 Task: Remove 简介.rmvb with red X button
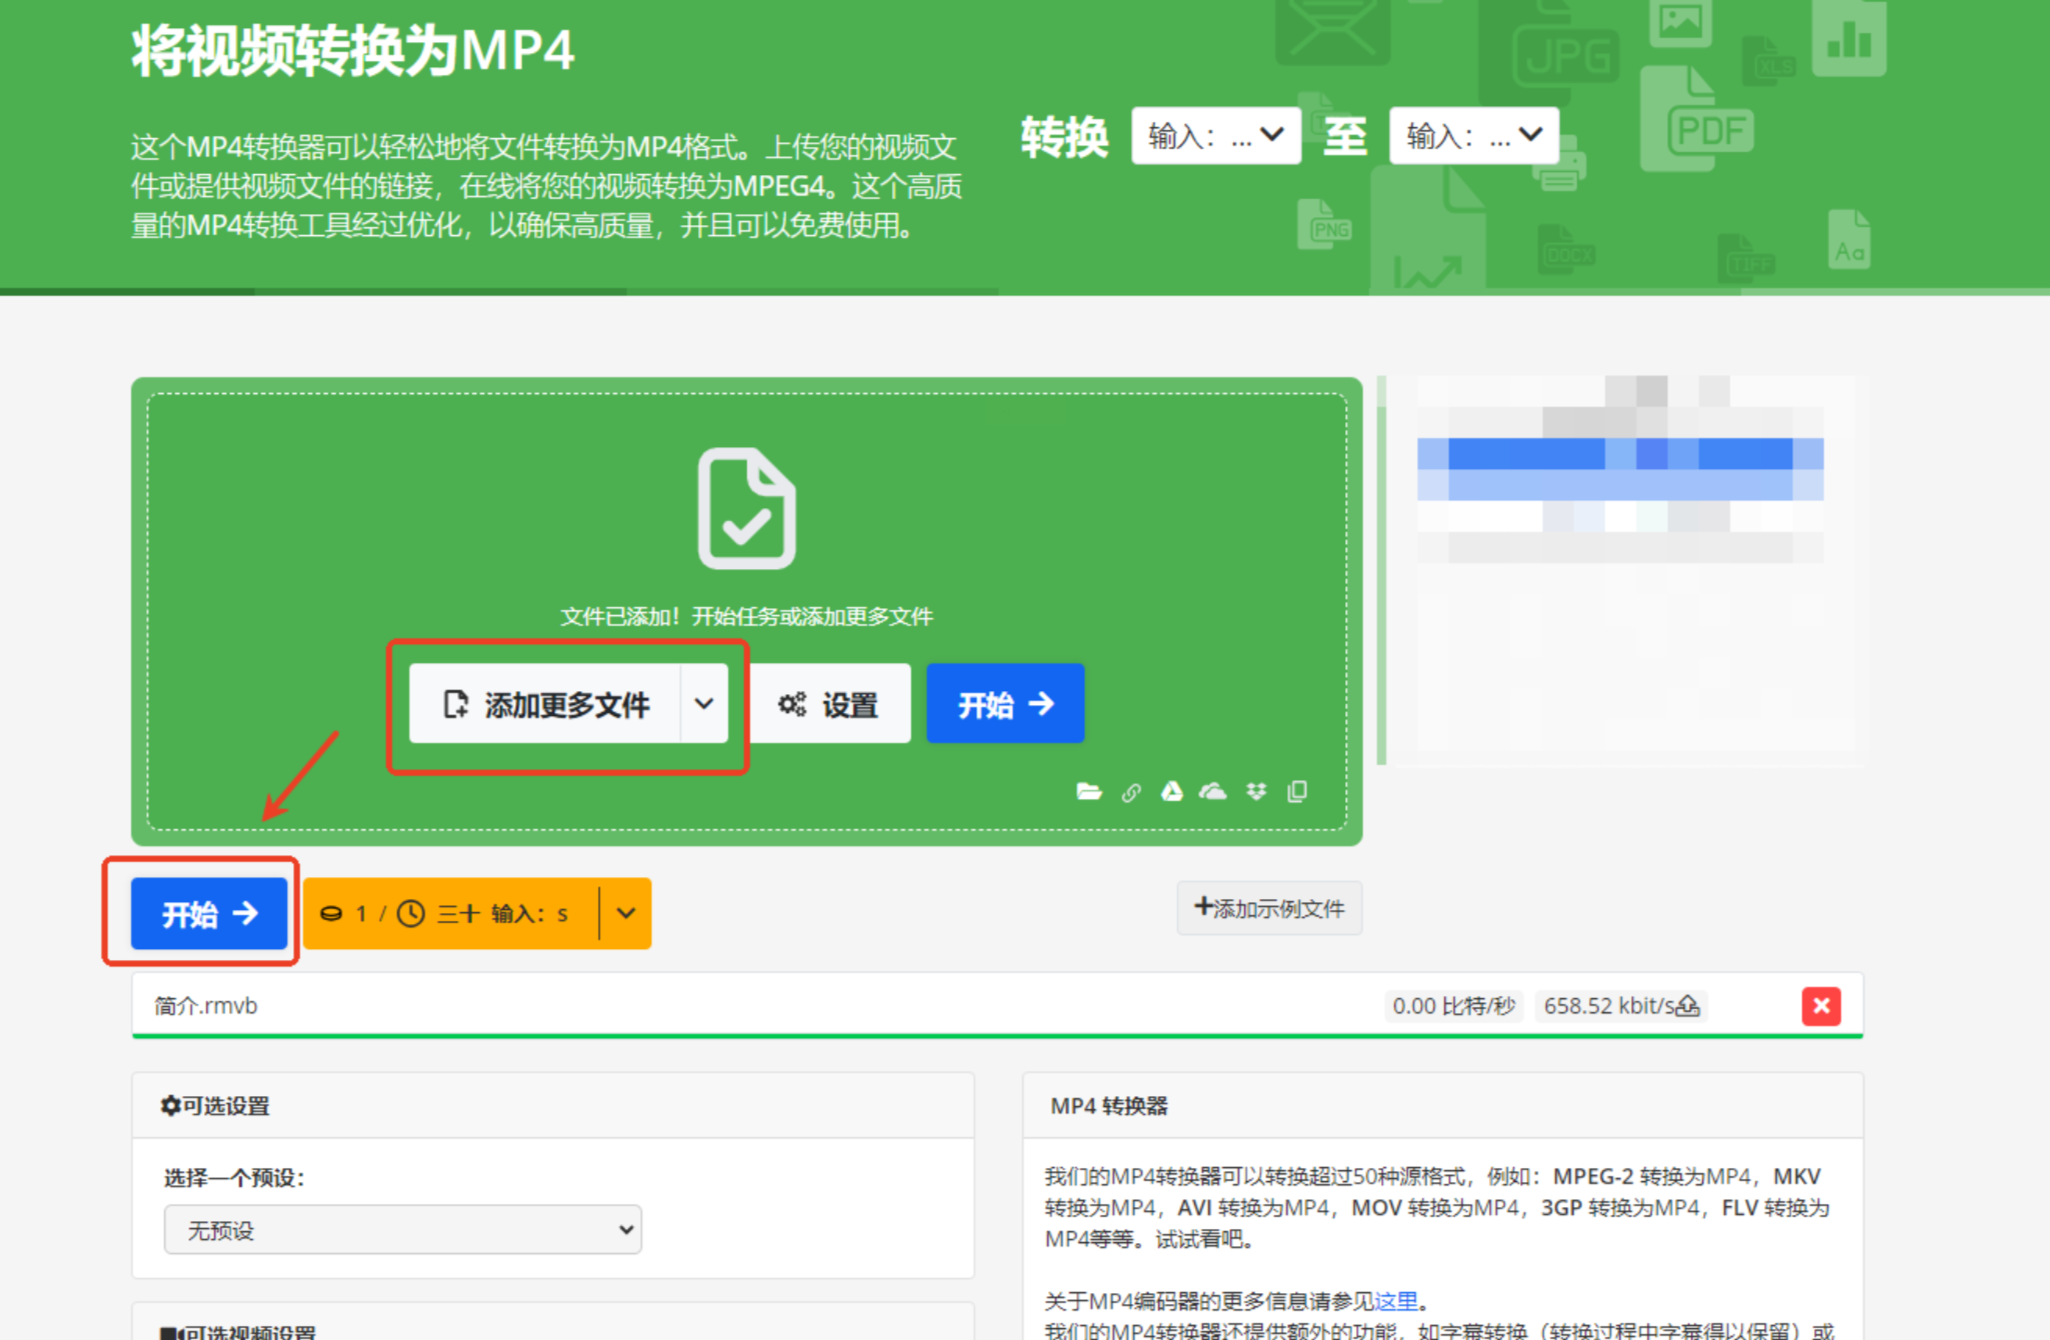click(1821, 1006)
